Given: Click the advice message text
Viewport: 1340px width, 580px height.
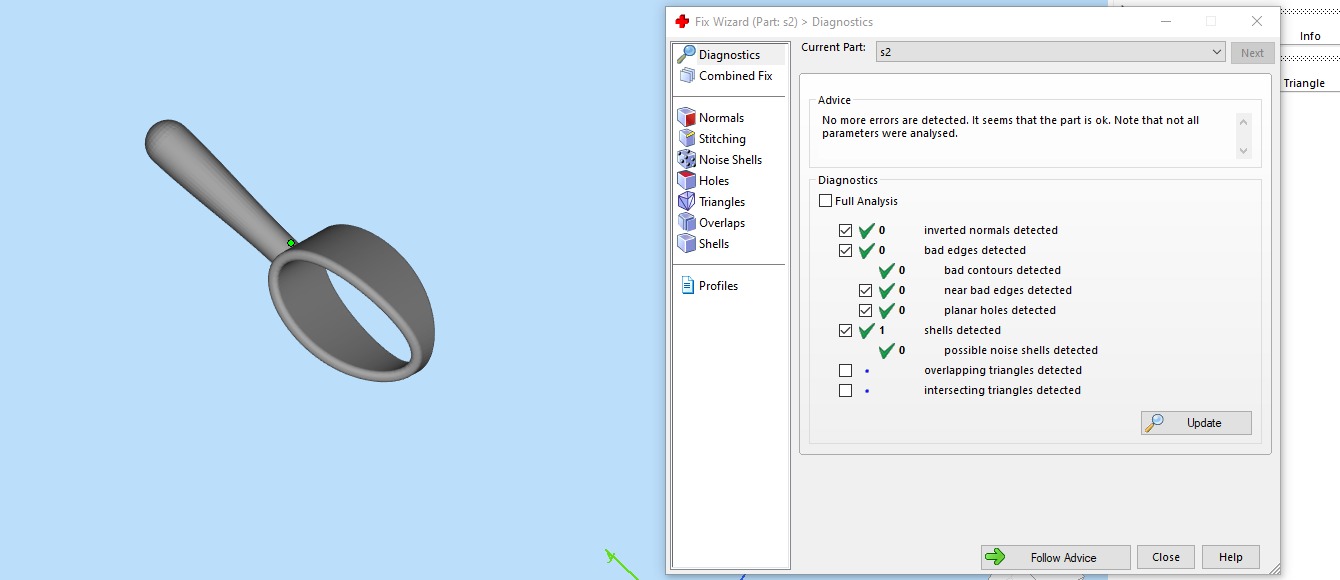Looking at the screenshot, I should [1010, 126].
